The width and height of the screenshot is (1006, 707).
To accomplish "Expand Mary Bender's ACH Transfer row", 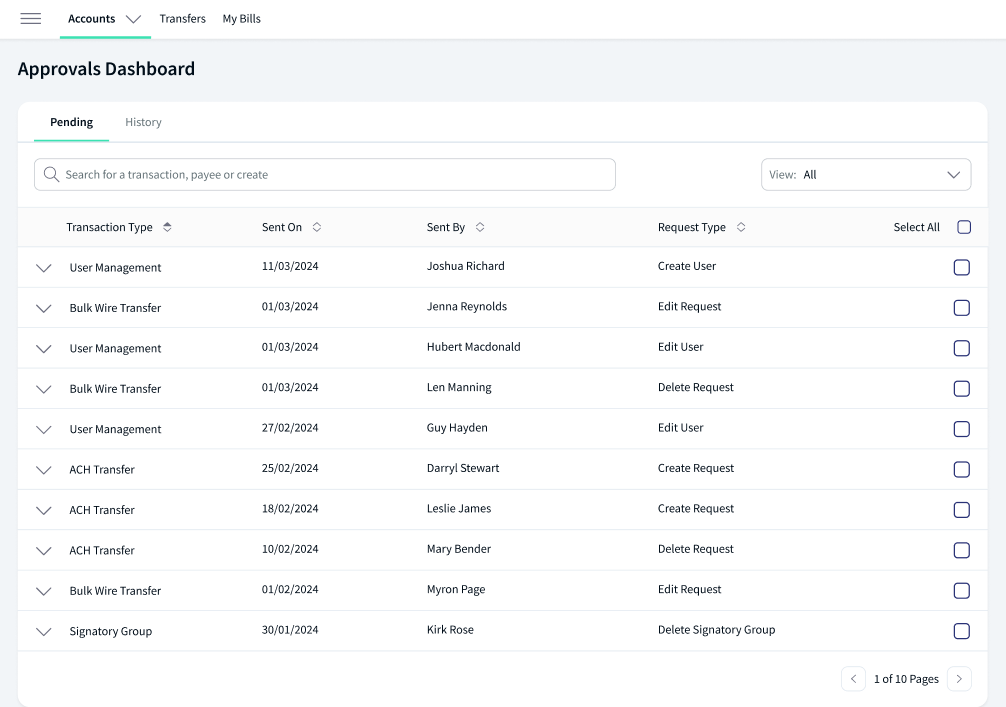I will 44,551.
